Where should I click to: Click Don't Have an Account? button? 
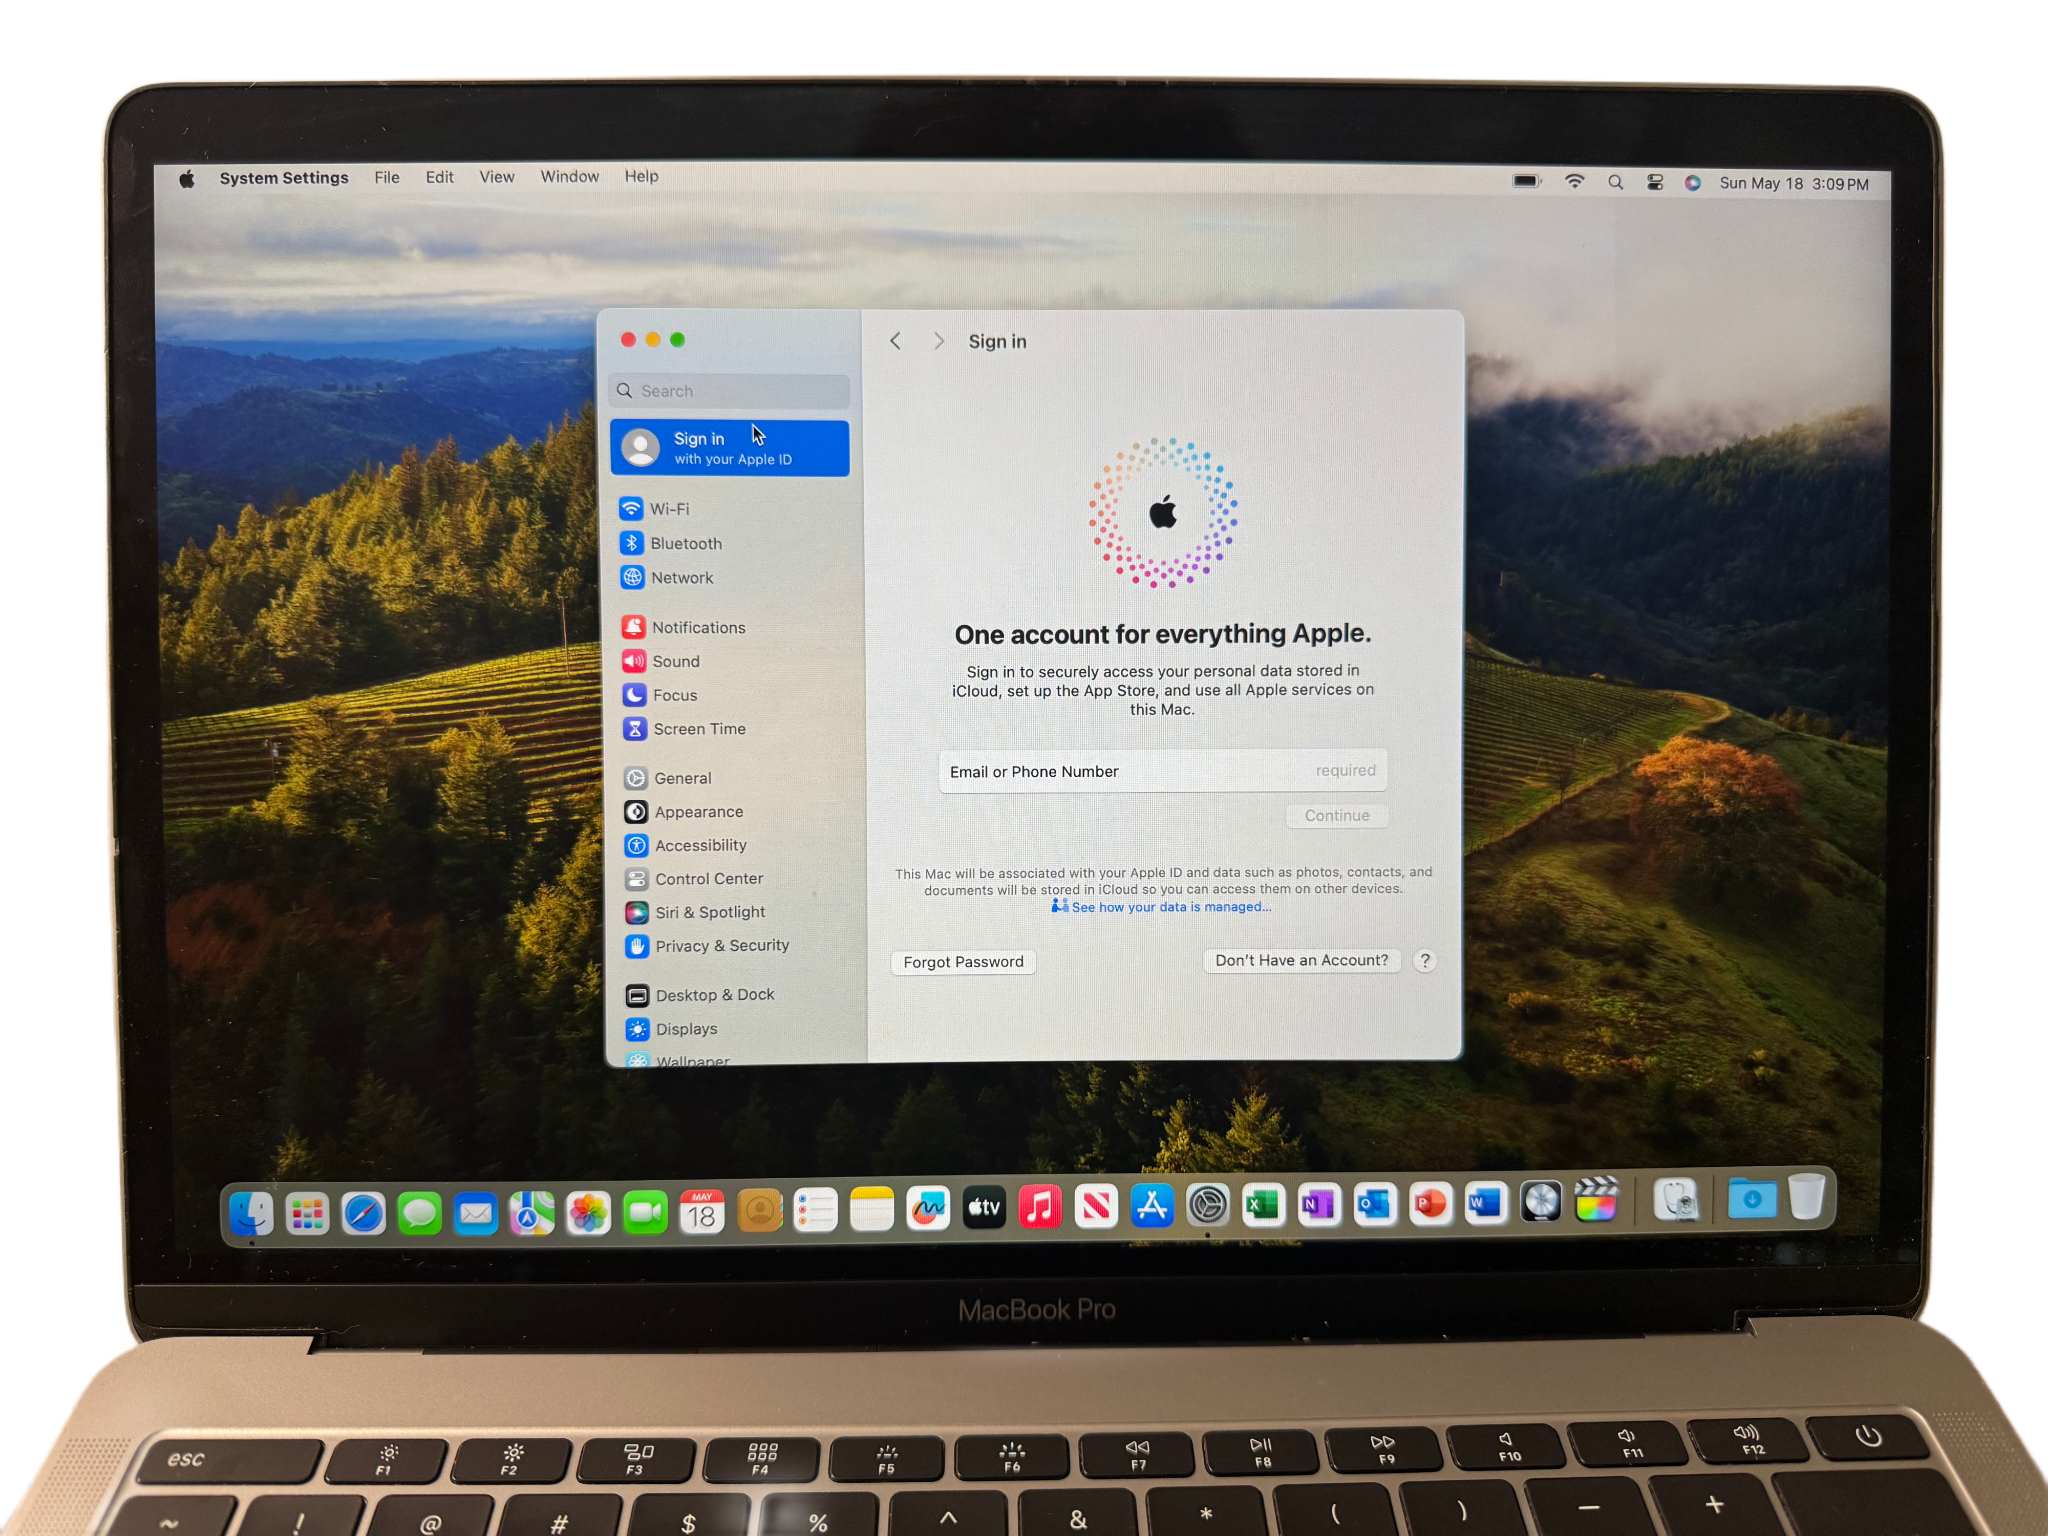coord(1301,960)
